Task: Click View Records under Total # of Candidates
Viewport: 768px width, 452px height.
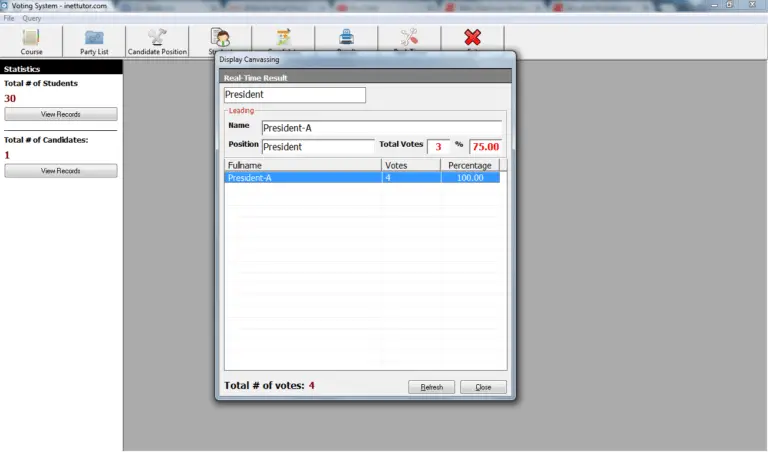Action: [x=61, y=171]
